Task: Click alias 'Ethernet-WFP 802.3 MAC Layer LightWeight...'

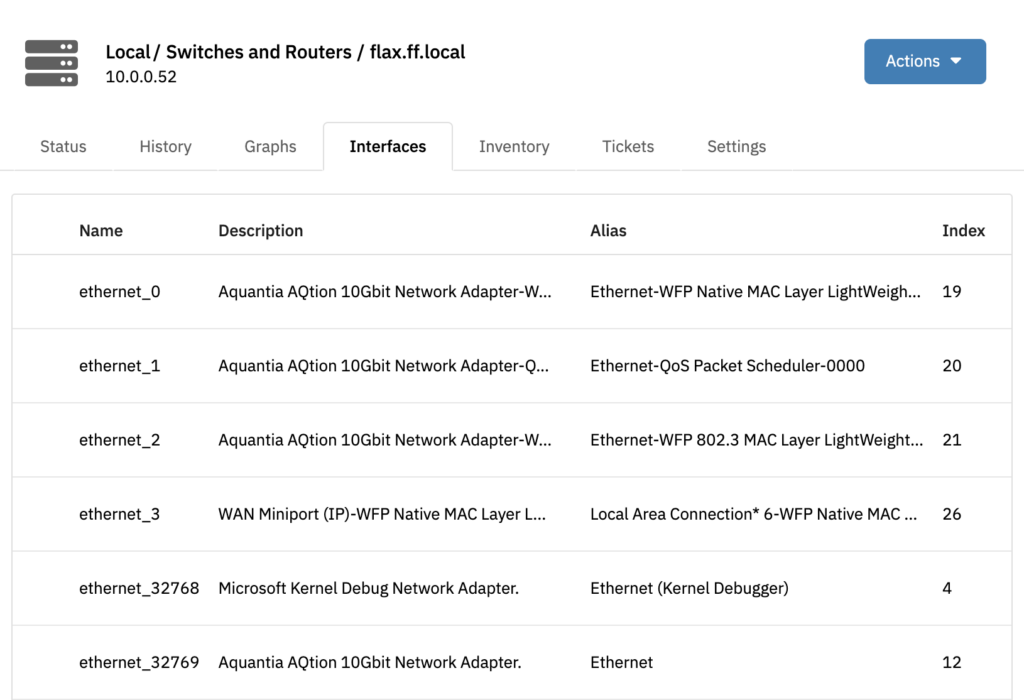Action: pos(757,440)
